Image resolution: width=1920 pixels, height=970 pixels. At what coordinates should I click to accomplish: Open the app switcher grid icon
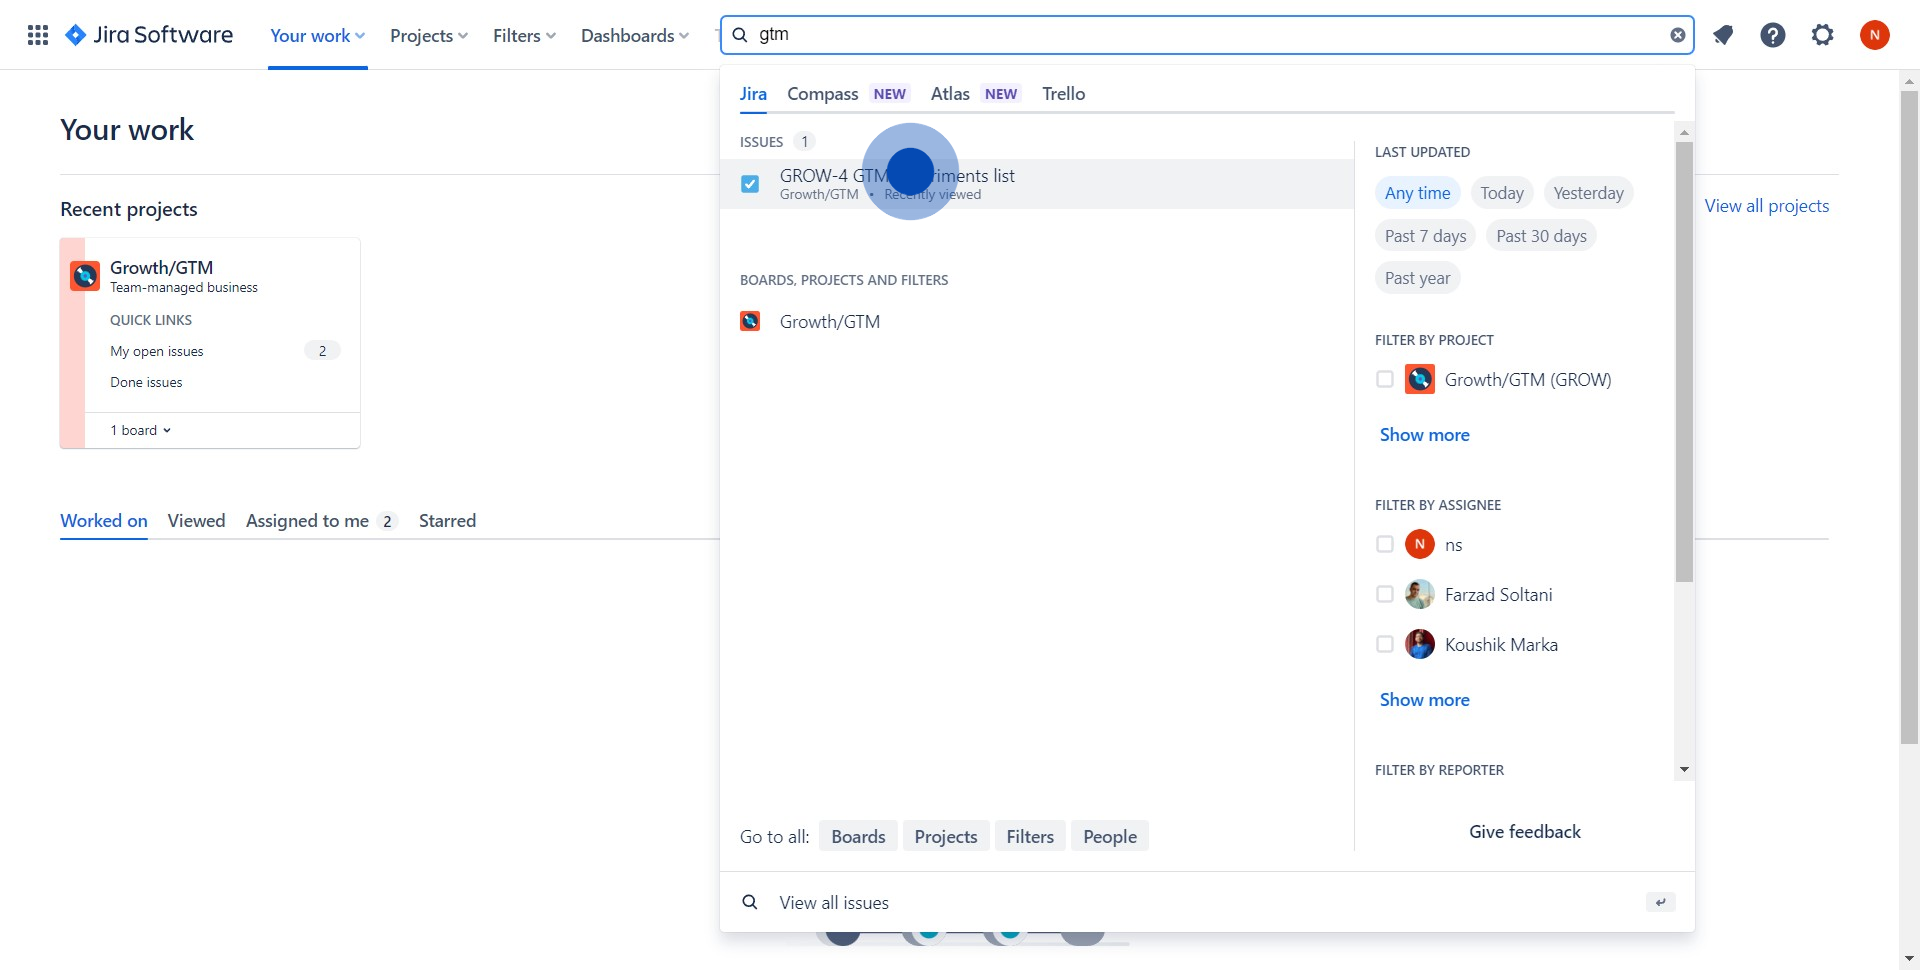pyautogui.click(x=38, y=35)
